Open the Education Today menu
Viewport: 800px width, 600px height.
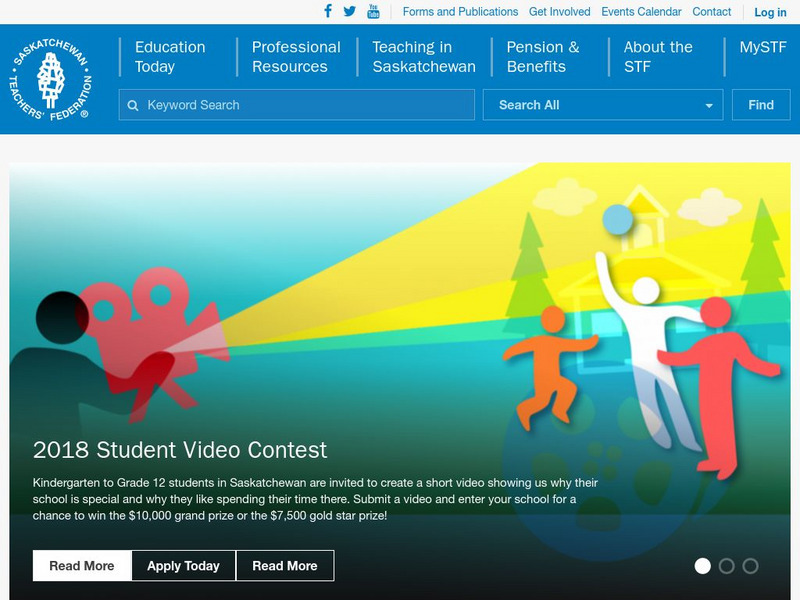pos(170,57)
